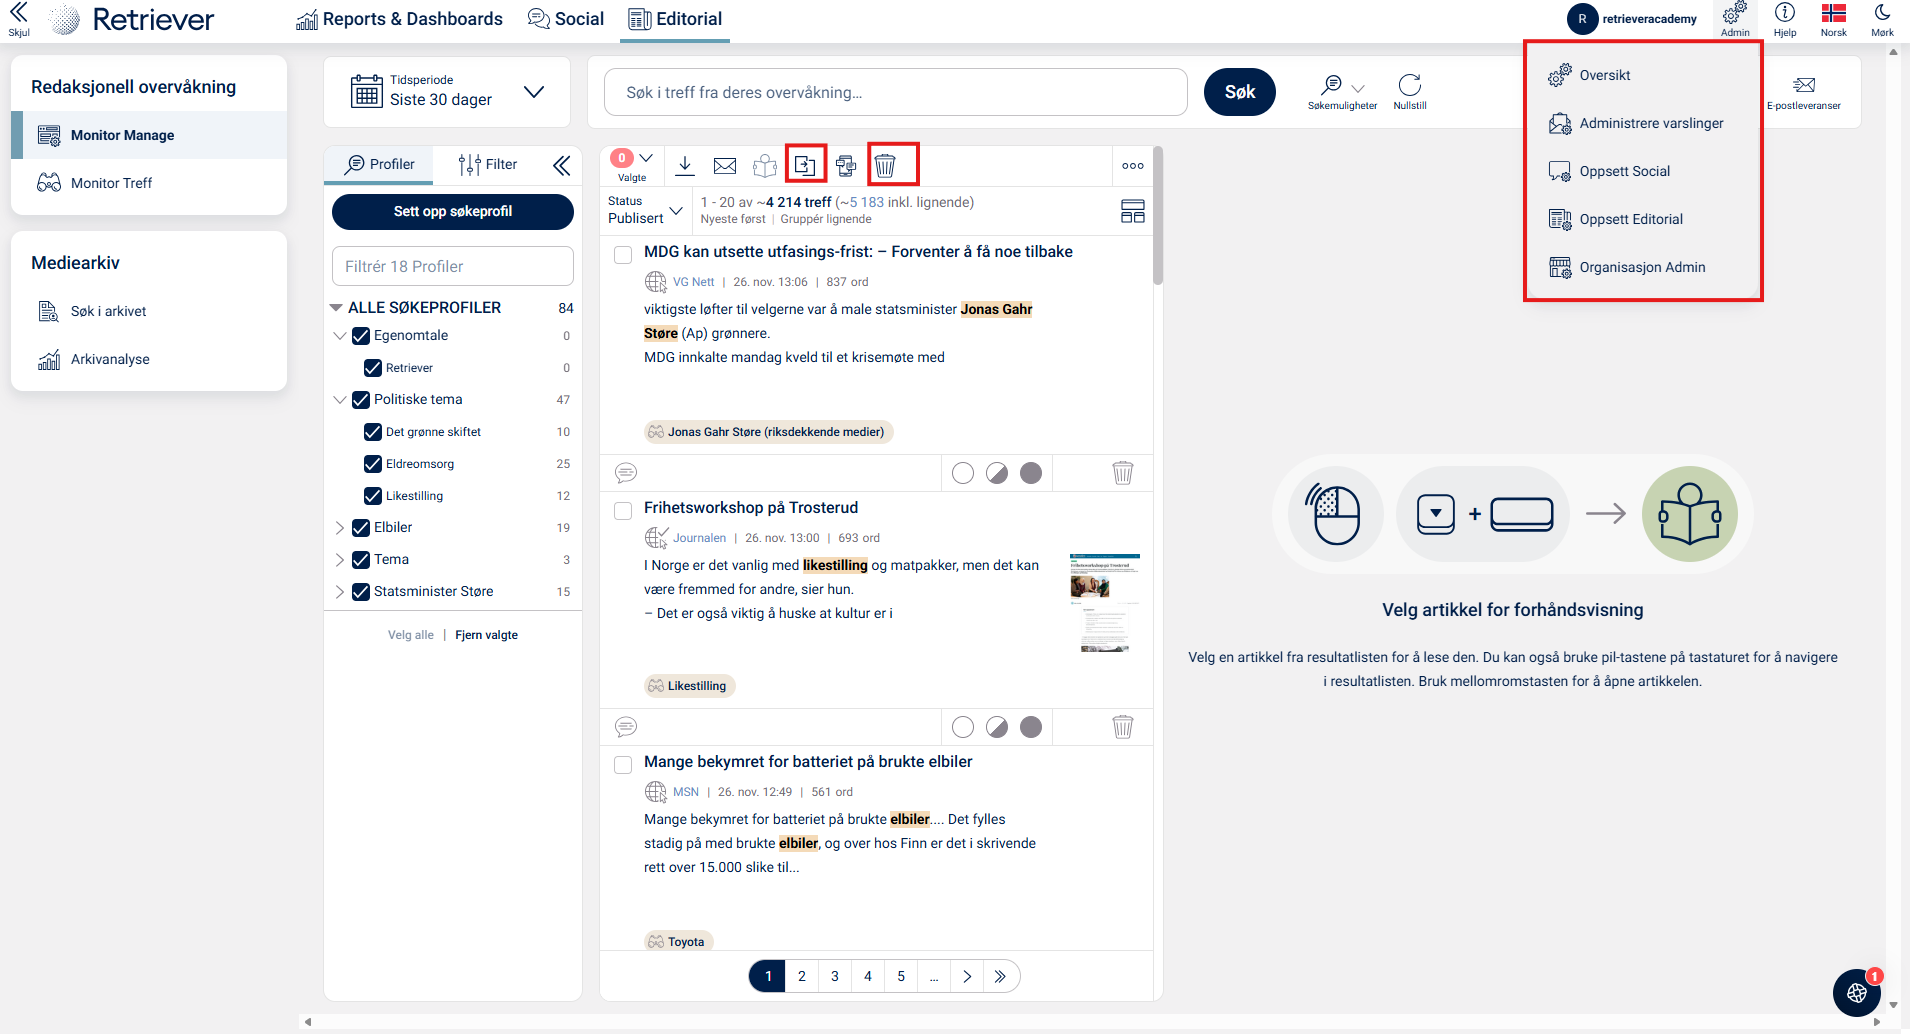The width and height of the screenshot is (1910, 1034).
Task: Delete the MDG article with trash icon
Action: pos(1123,473)
